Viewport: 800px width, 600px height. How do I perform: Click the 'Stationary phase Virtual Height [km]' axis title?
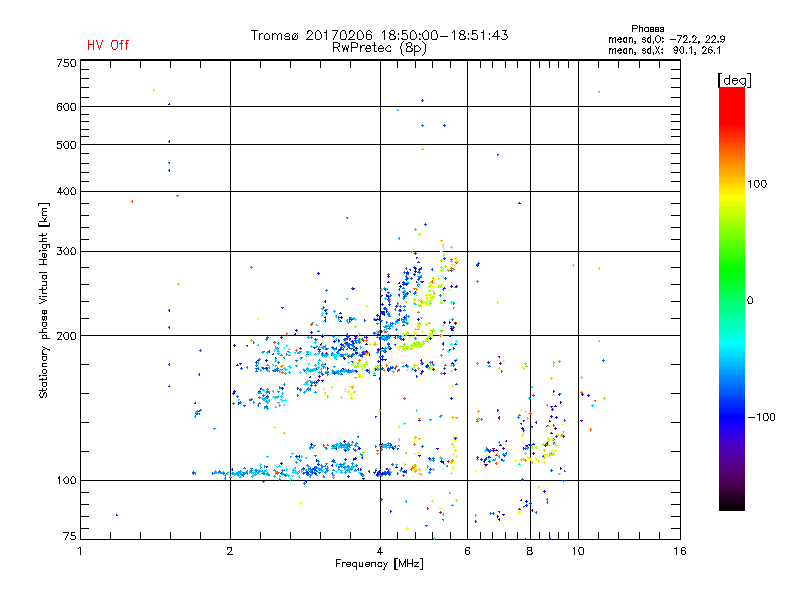44,301
